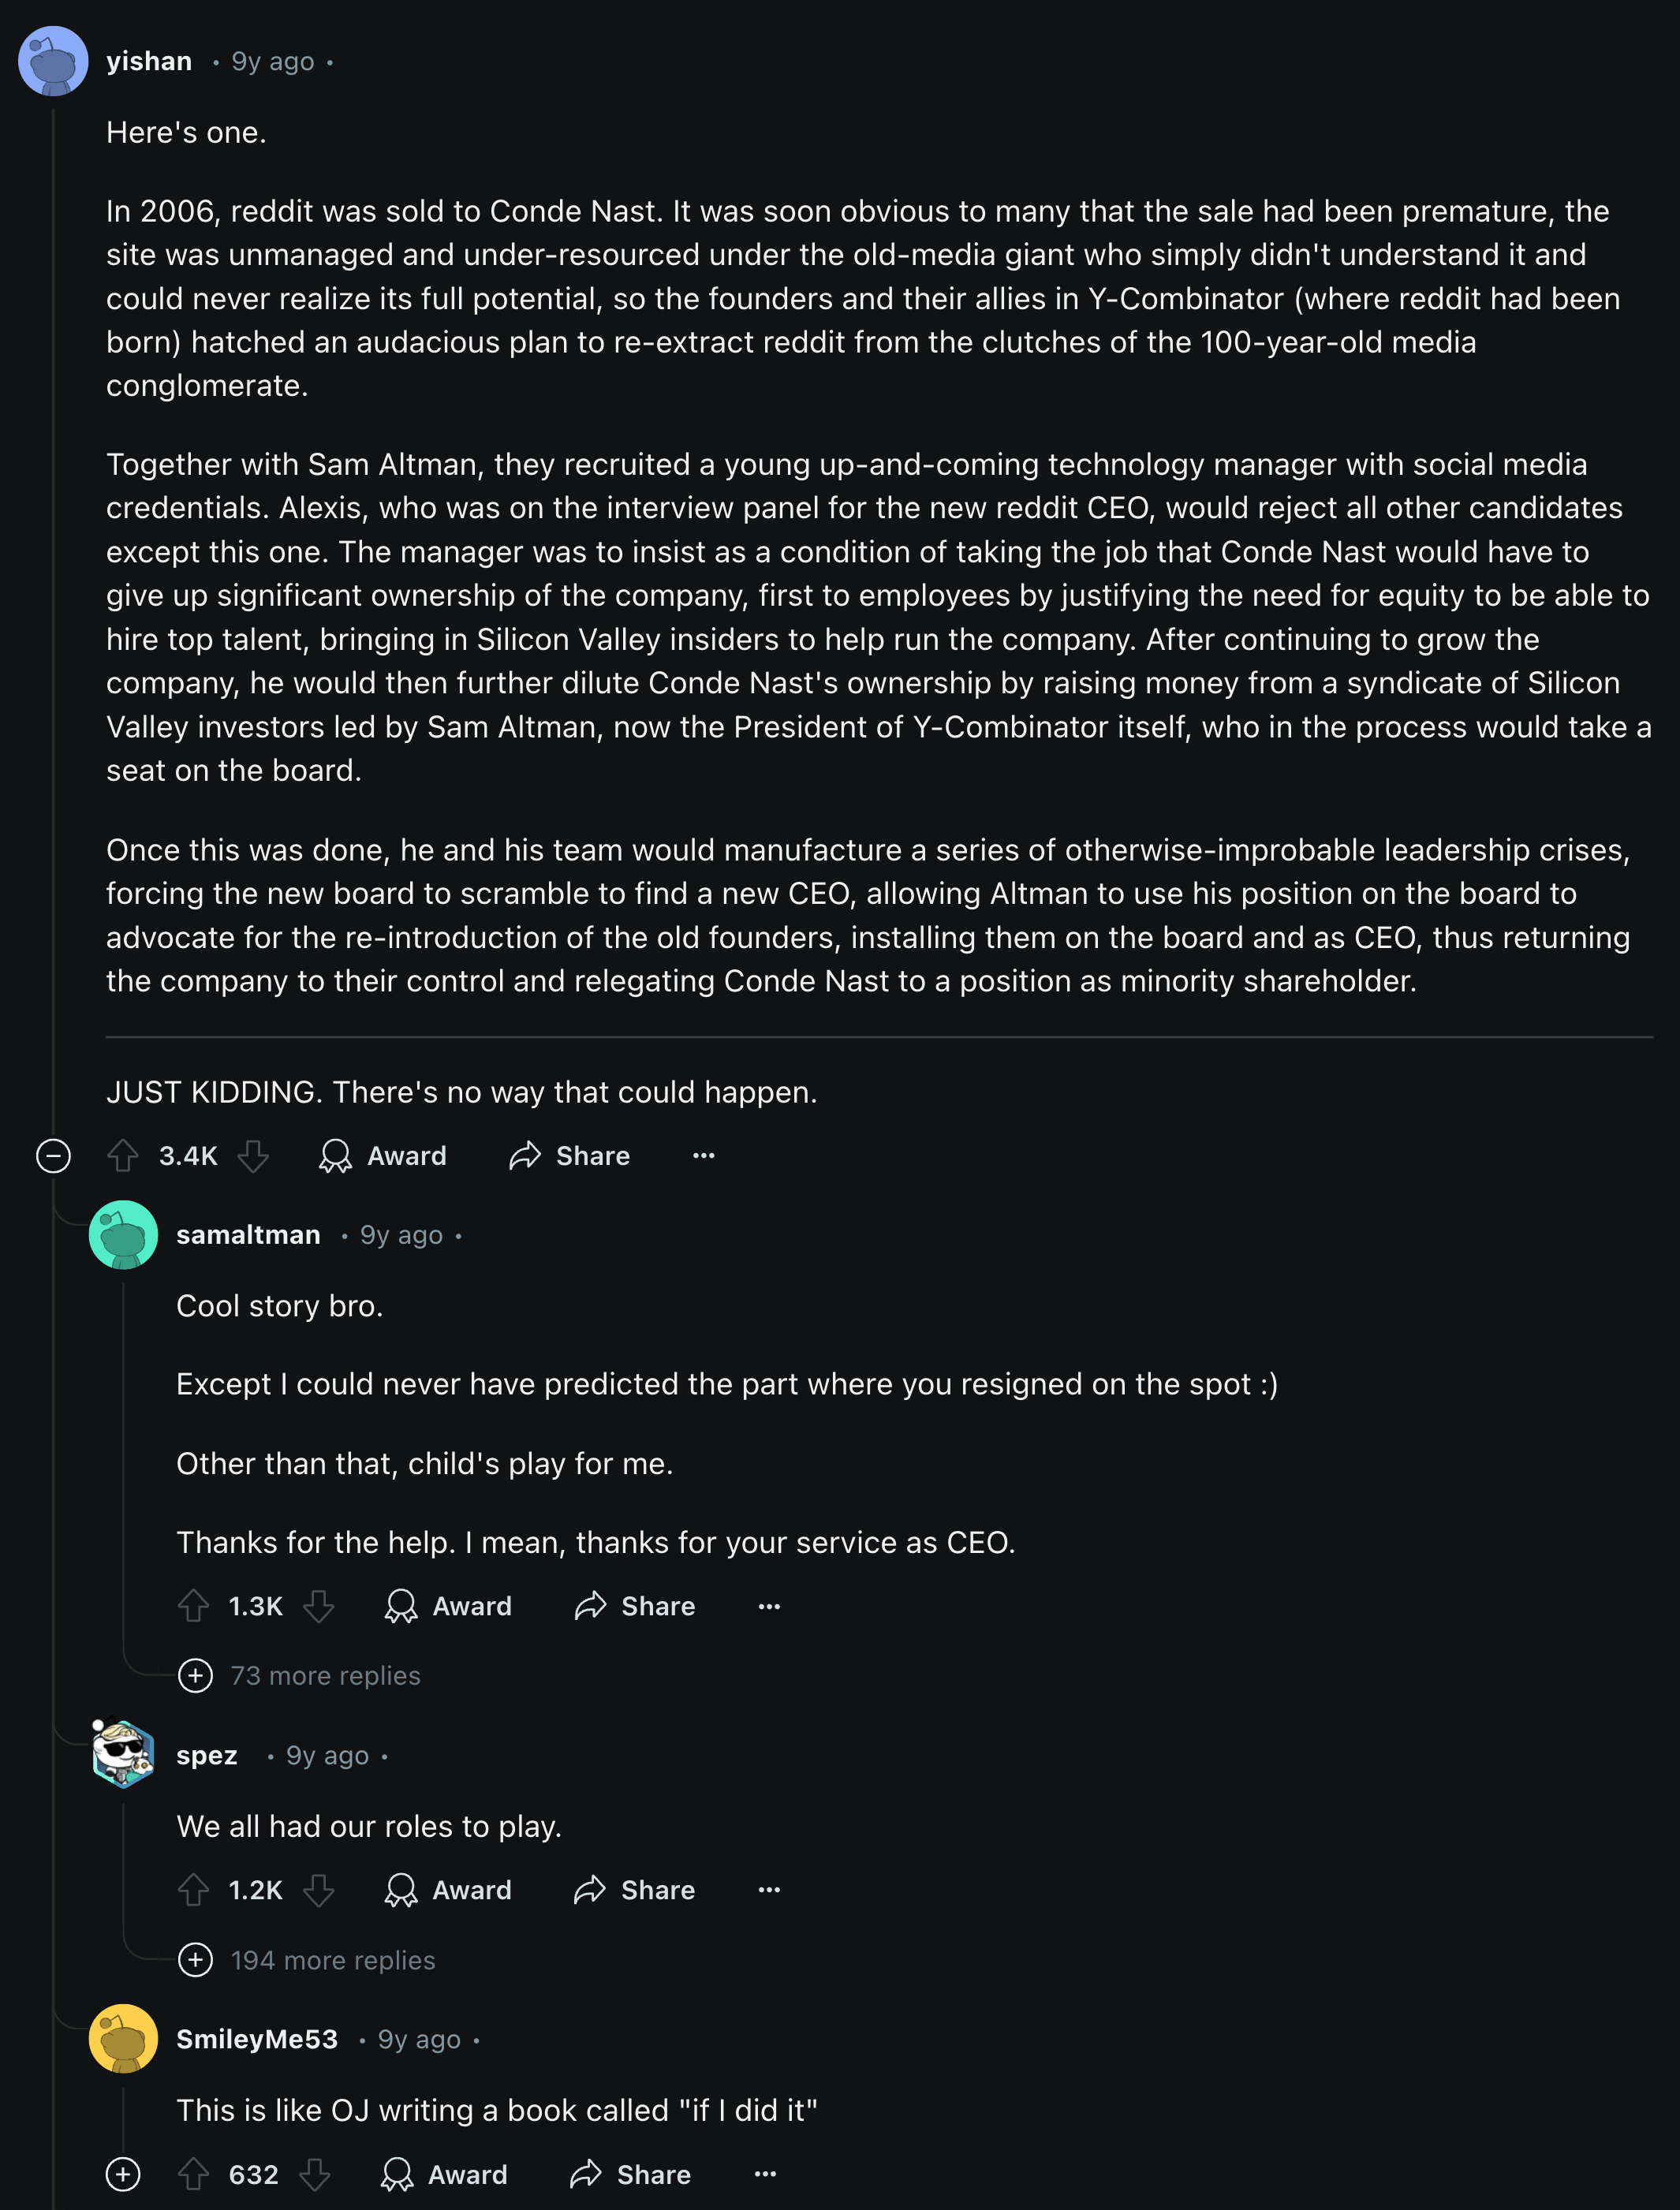This screenshot has width=1680, height=2210.
Task: Share spez's comment
Action: point(634,1890)
